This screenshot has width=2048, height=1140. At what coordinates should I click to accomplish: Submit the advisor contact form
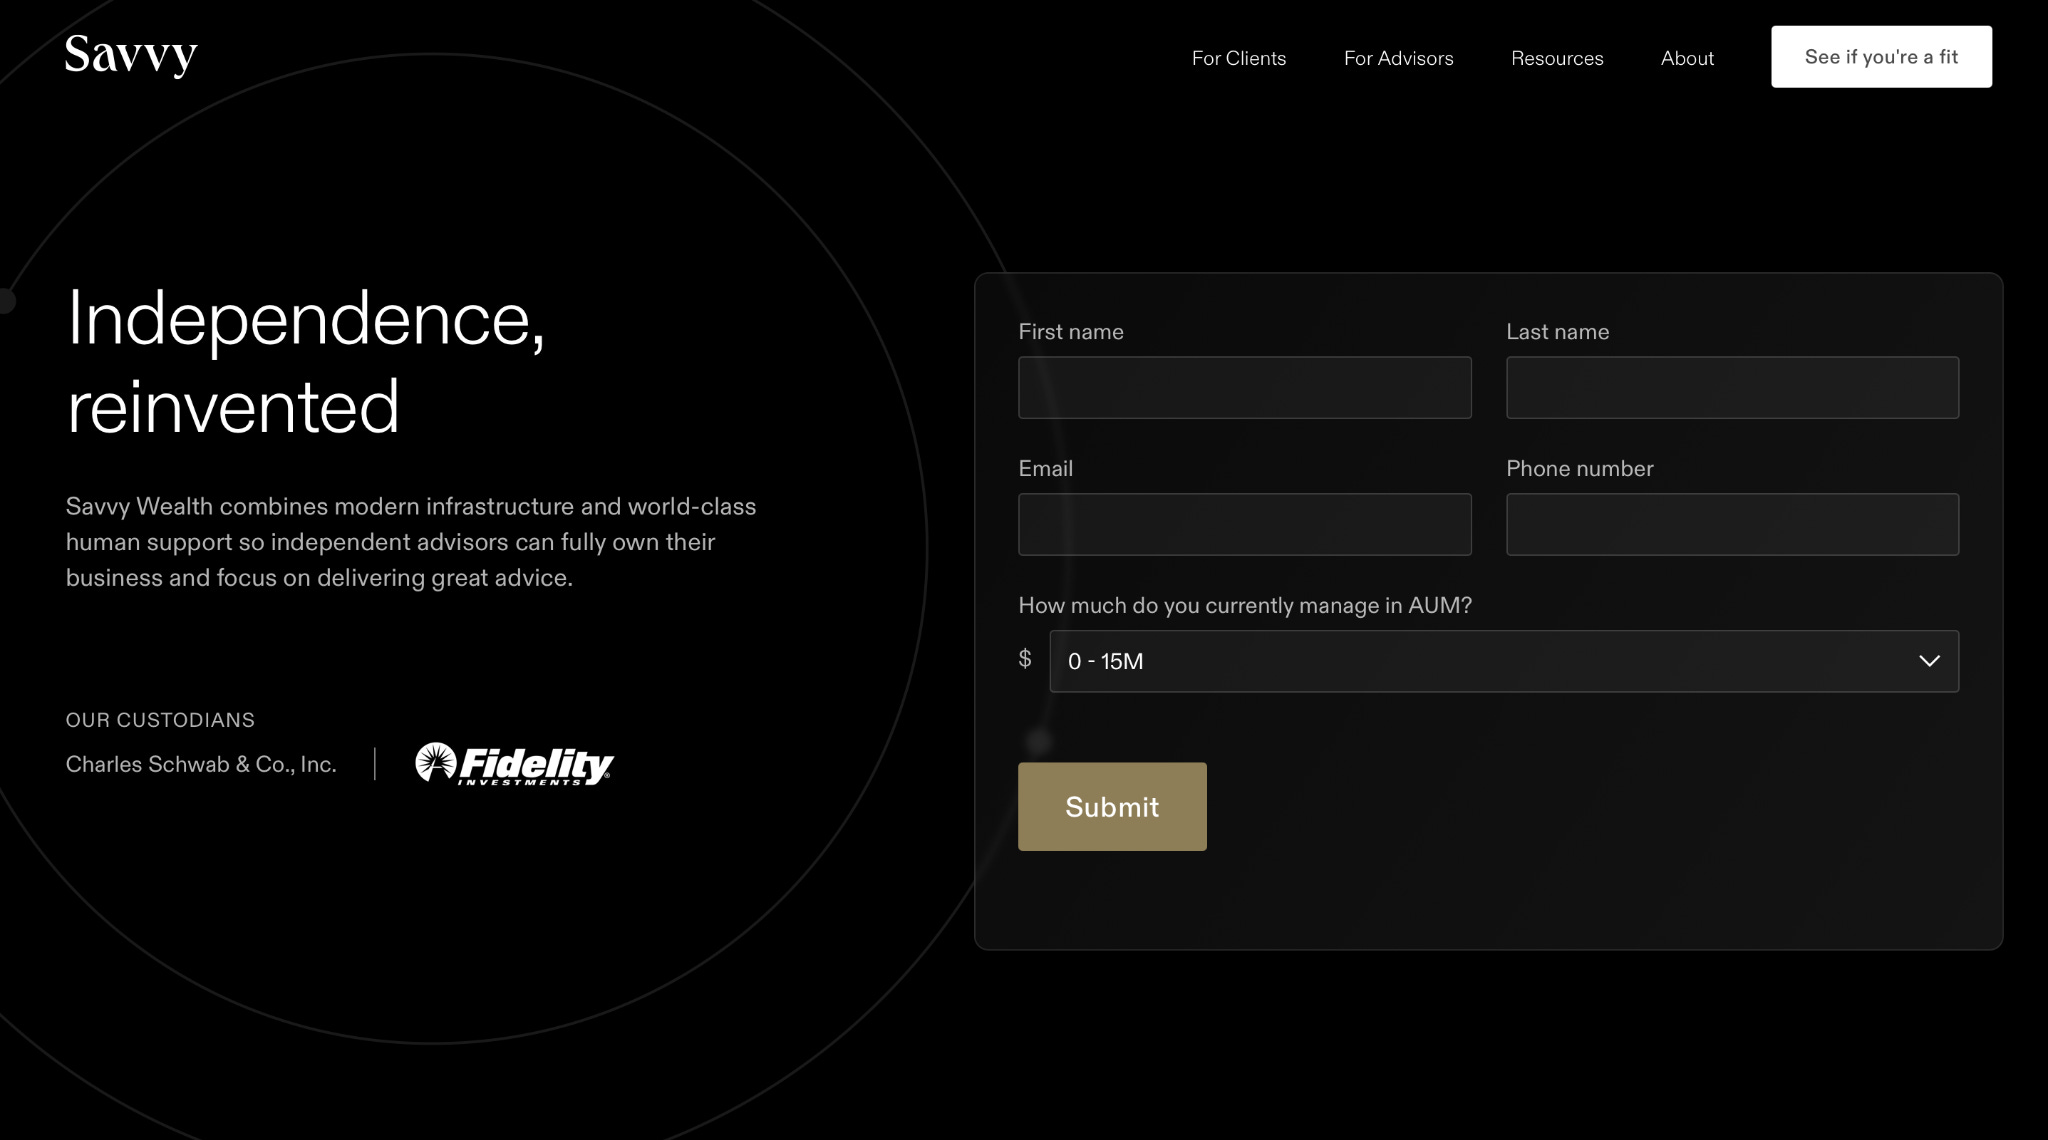[1112, 807]
